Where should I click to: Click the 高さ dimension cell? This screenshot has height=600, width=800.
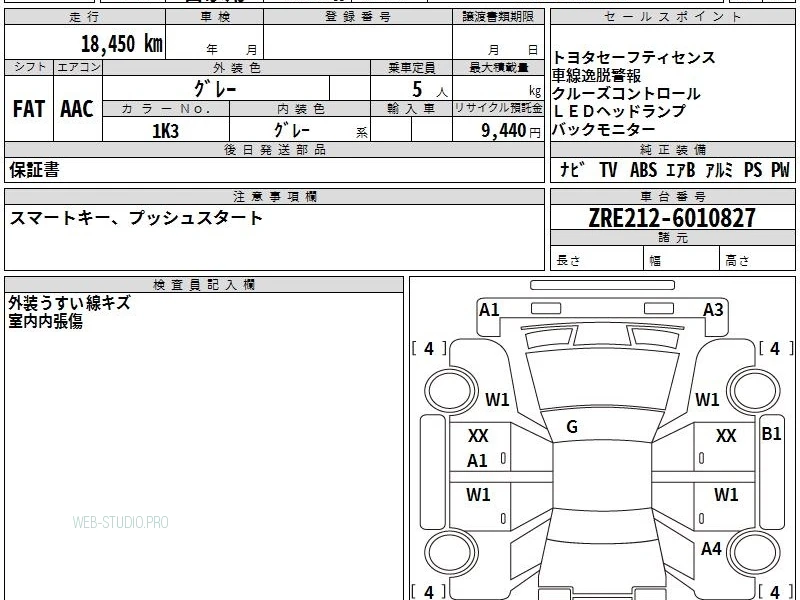pyautogui.click(x=757, y=260)
